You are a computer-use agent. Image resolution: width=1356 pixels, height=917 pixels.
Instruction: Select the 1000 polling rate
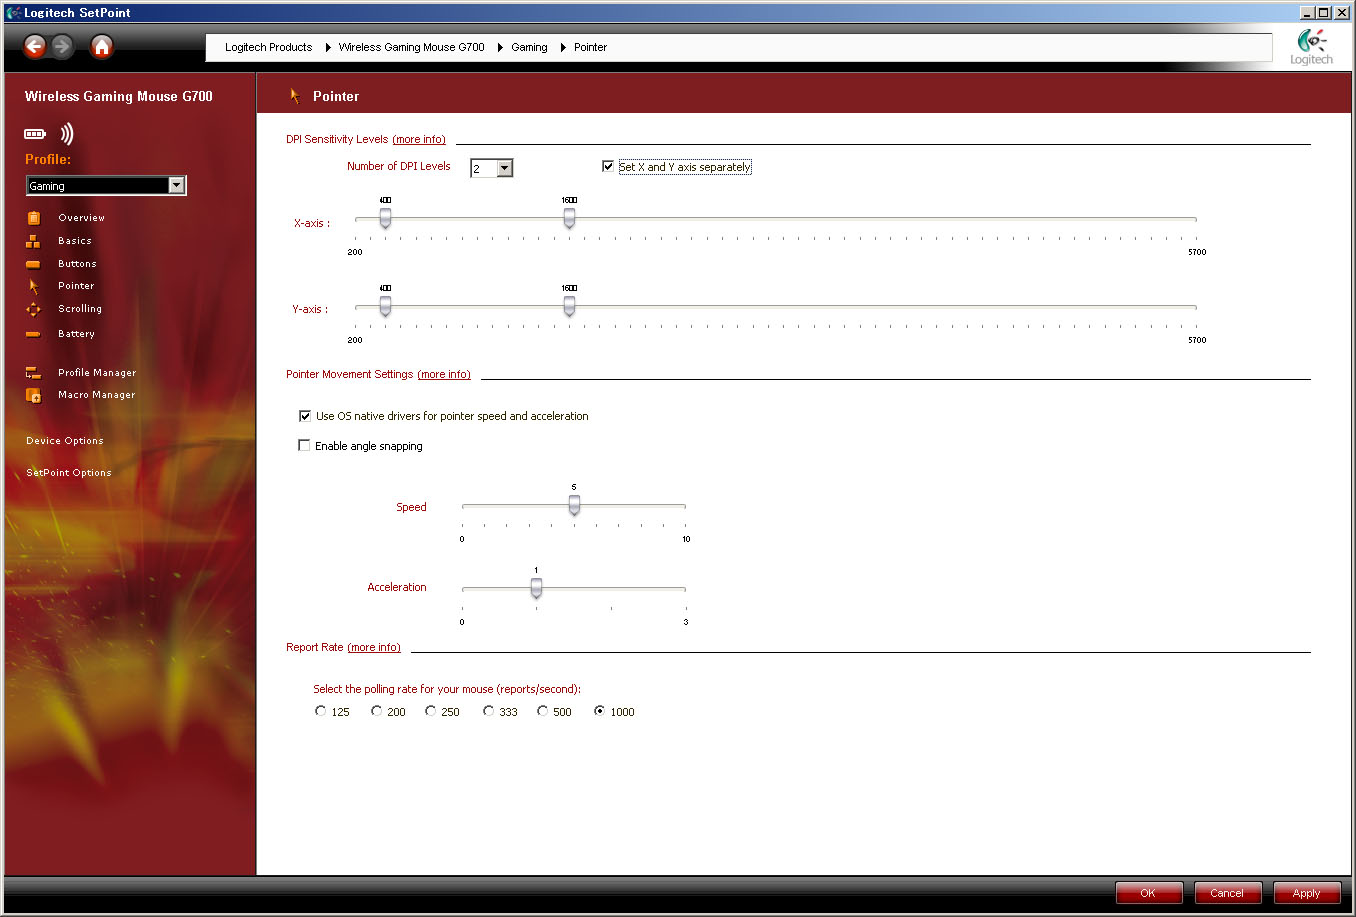click(599, 711)
